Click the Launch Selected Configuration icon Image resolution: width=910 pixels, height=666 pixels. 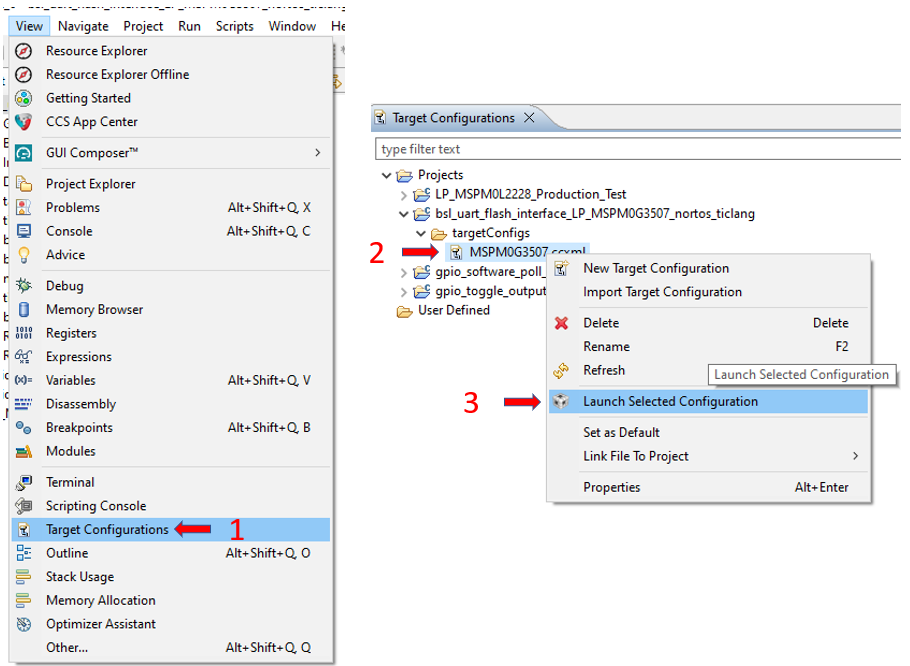click(x=561, y=401)
